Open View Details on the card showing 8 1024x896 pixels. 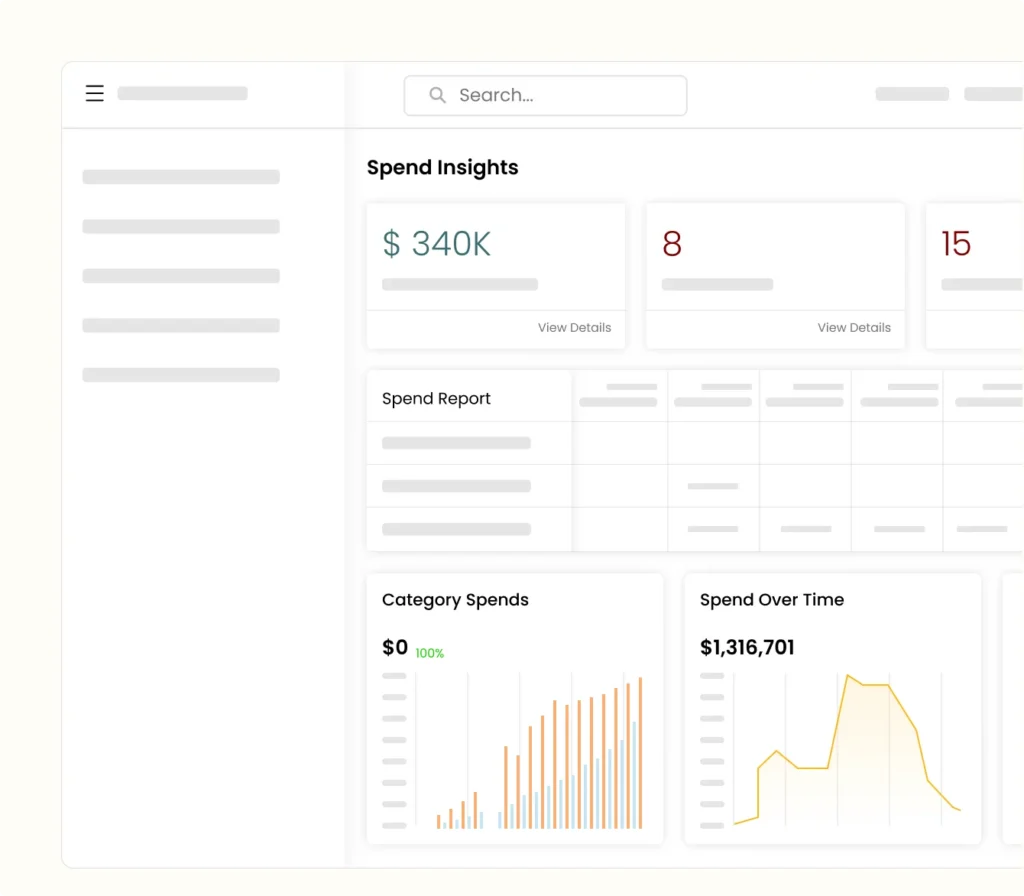853,327
